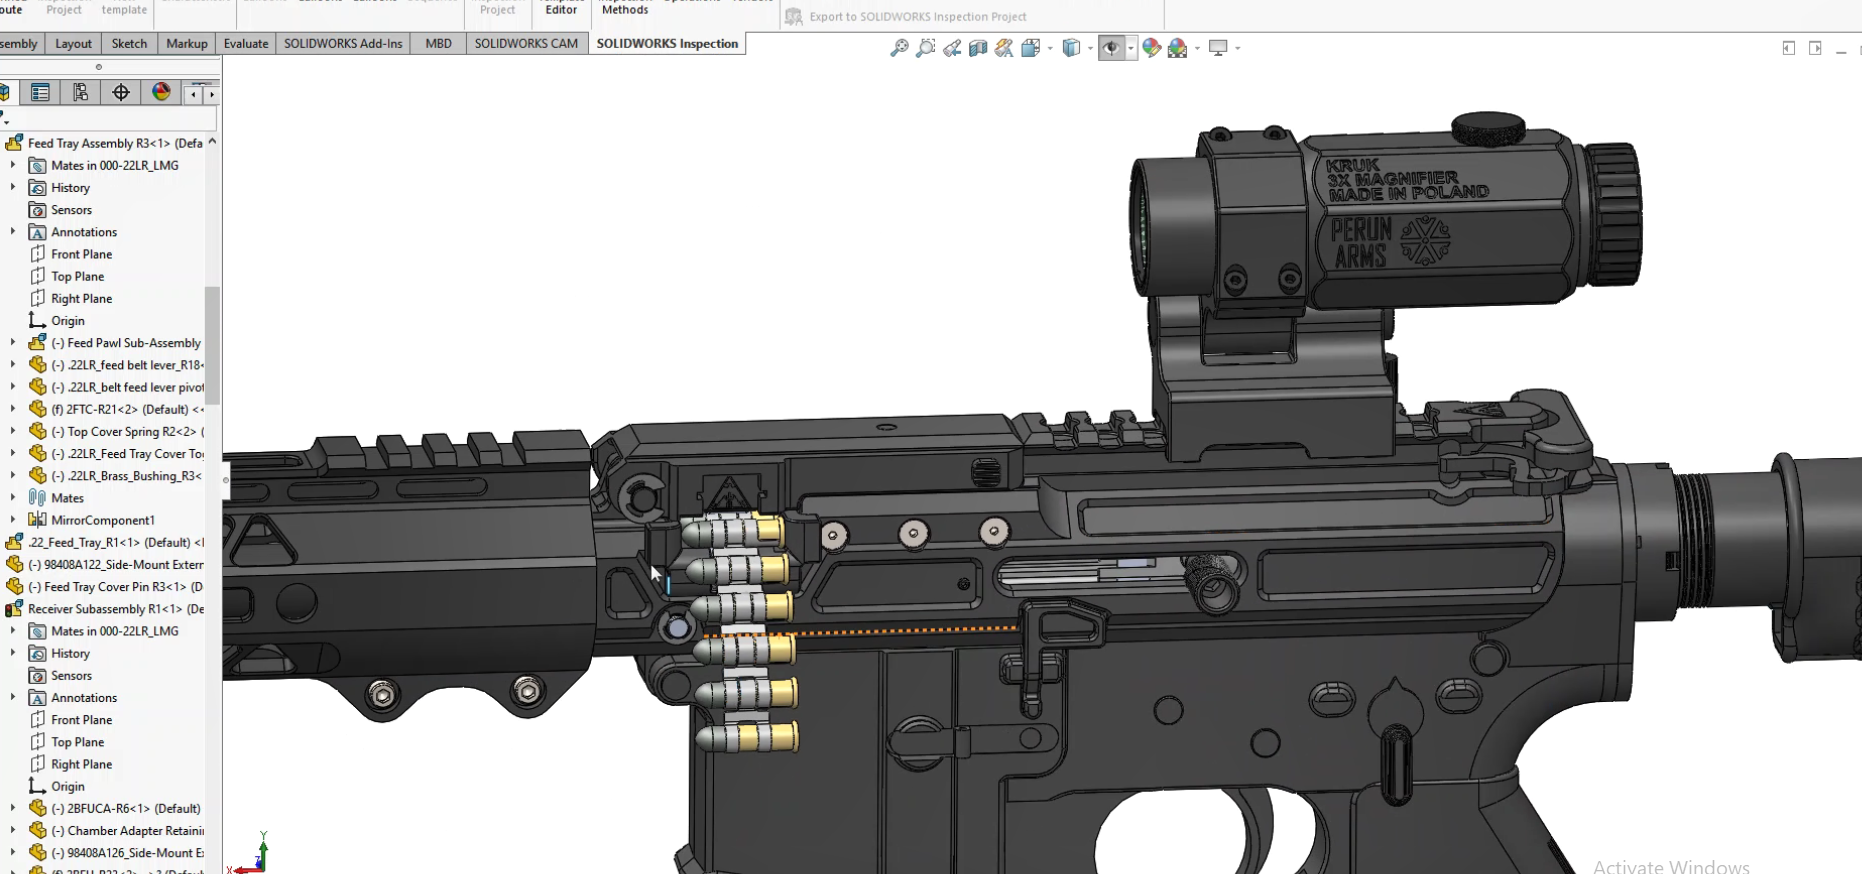Toggle the Hide/Show Items eye button
The image size is (1862, 874).
click(x=1110, y=48)
